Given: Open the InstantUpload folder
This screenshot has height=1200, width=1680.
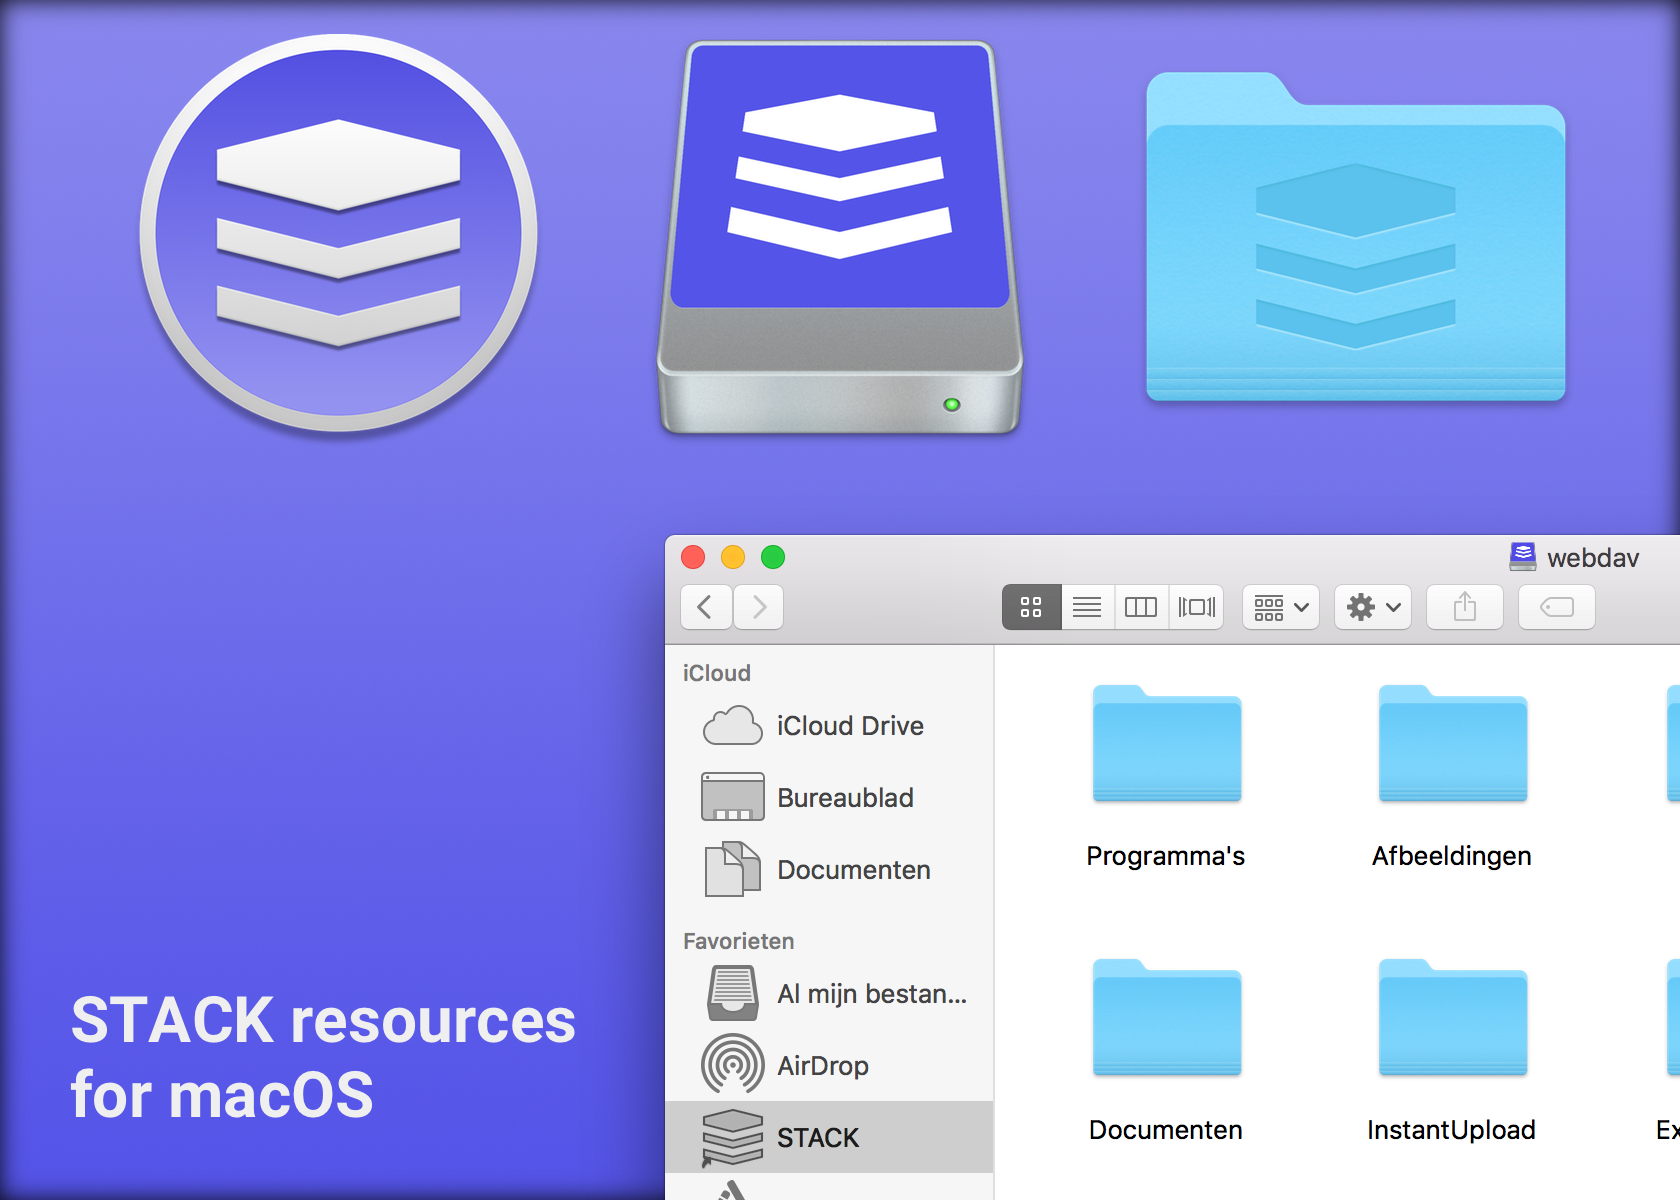Looking at the screenshot, I should point(1451,1018).
